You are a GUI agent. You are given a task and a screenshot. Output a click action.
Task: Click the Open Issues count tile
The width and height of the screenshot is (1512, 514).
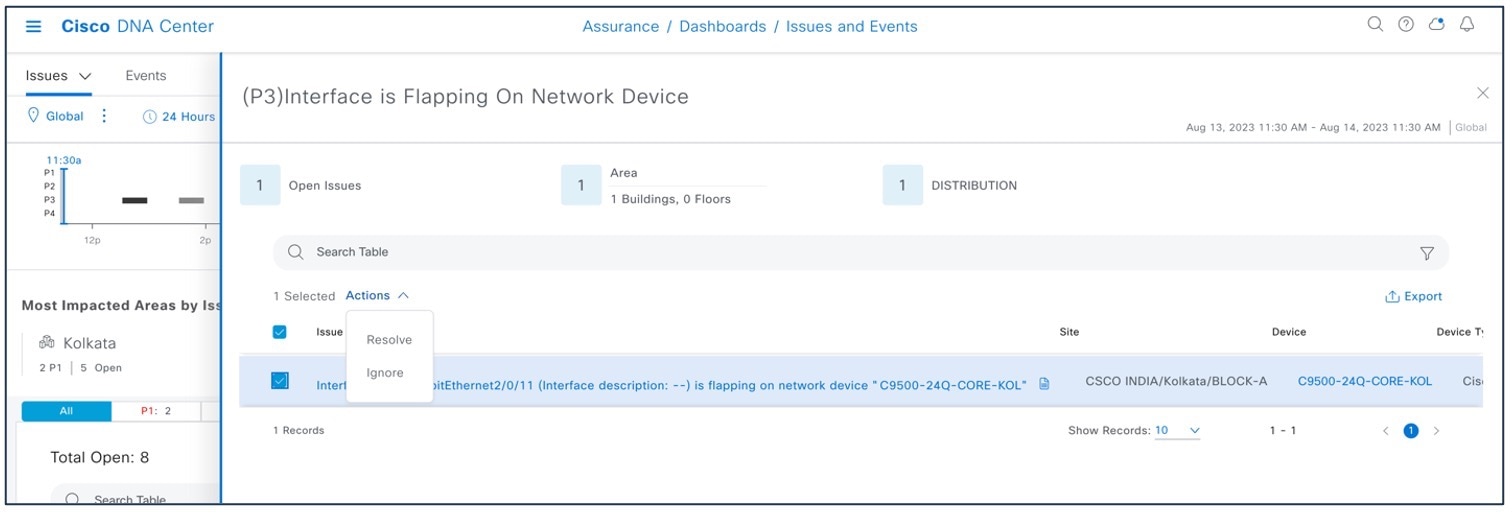(x=260, y=186)
